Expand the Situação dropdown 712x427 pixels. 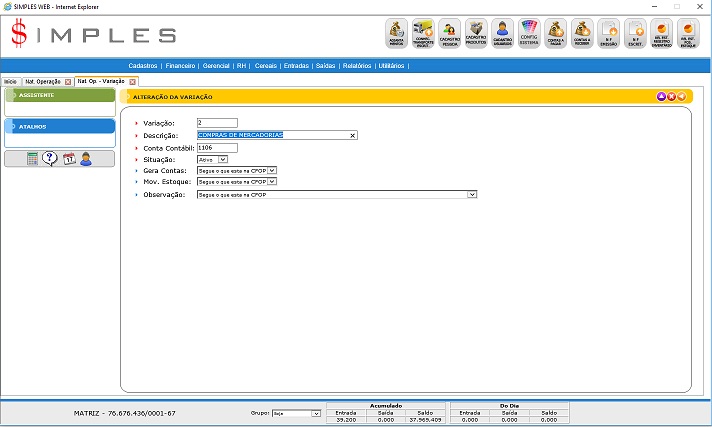tap(222, 159)
